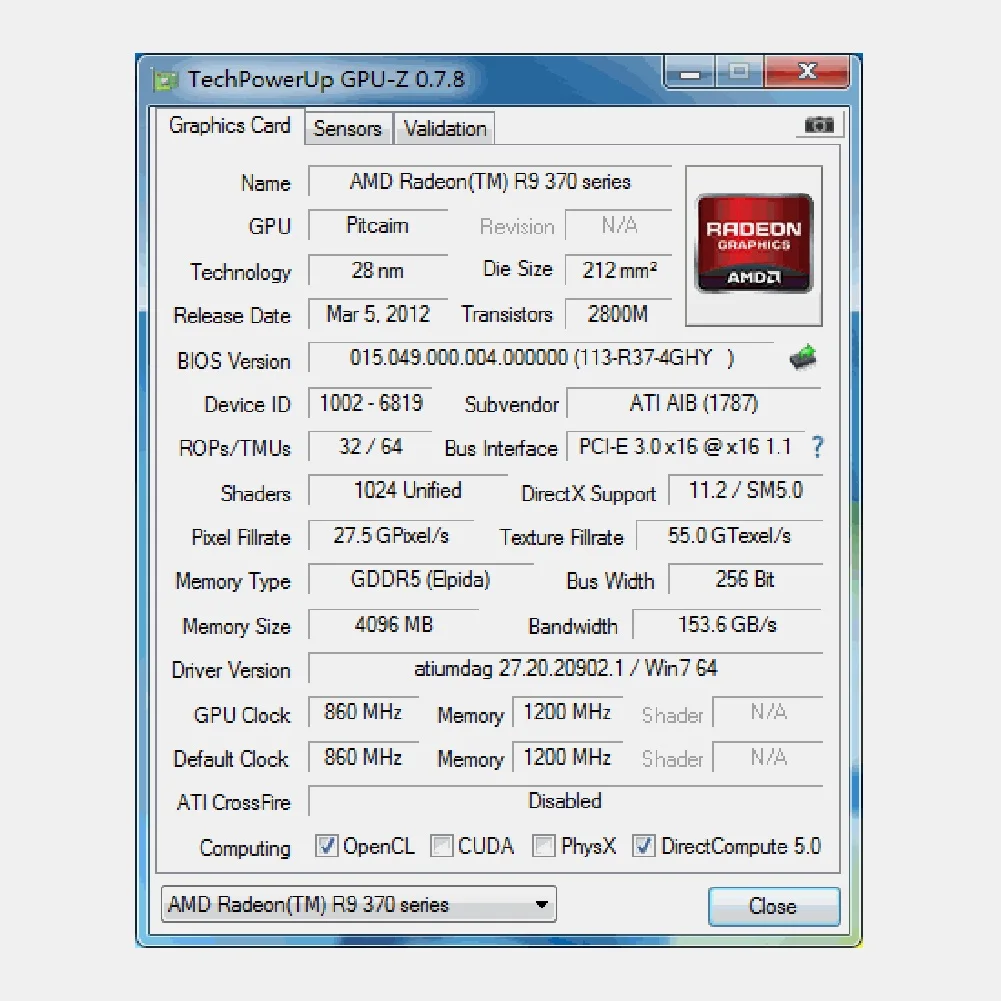Switch to the Validation tab

coord(445,128)
